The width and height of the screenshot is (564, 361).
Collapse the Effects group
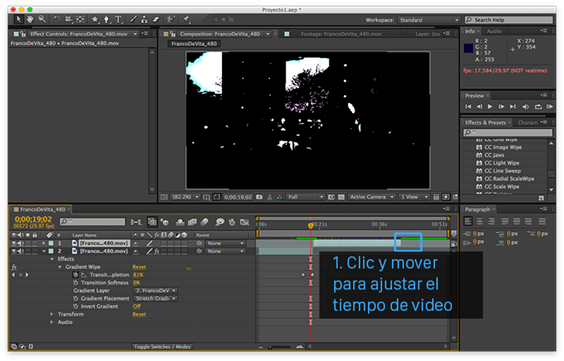[52, 259]
